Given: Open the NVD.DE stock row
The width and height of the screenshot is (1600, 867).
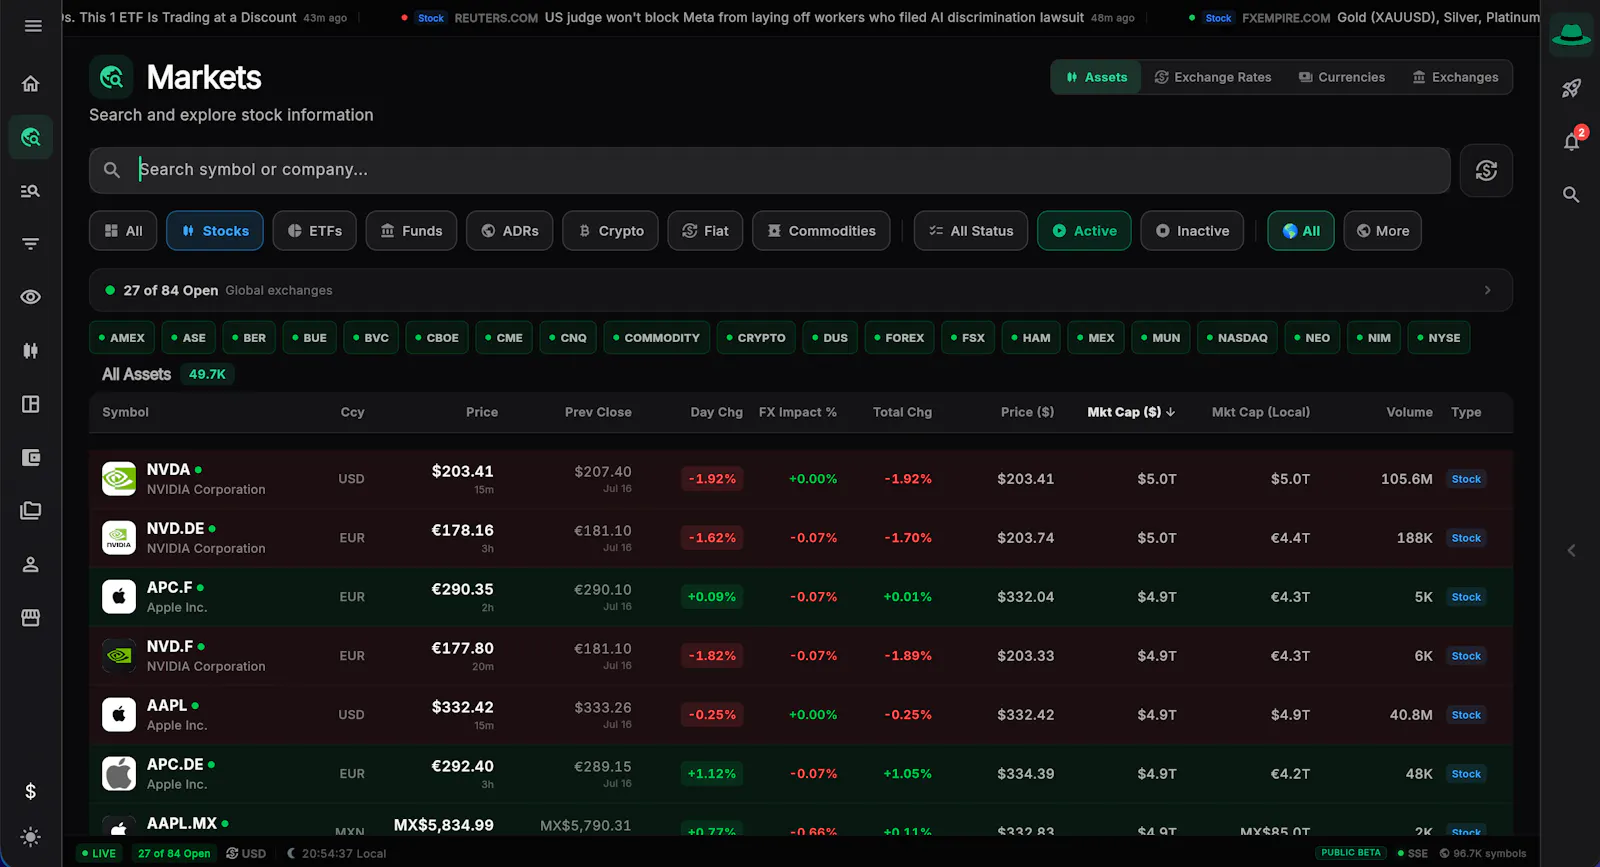Looking at the screenshot, I should (x=801, y=538).
